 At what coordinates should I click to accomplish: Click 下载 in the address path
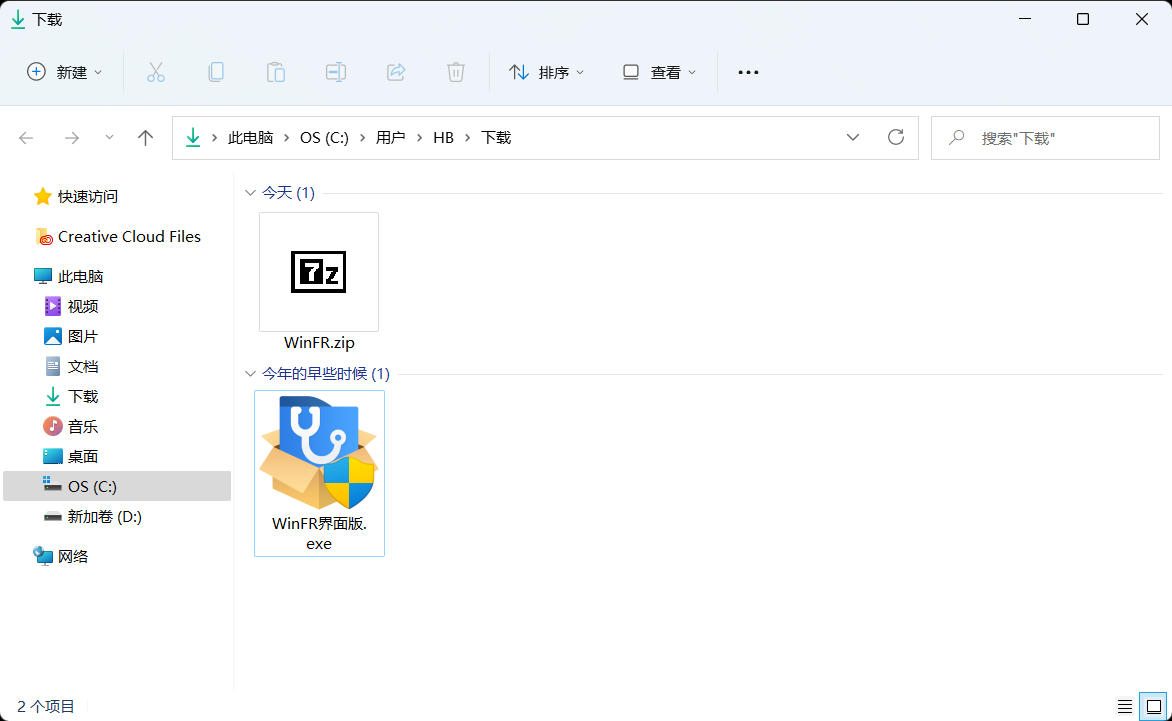click(x=496, y=137)
